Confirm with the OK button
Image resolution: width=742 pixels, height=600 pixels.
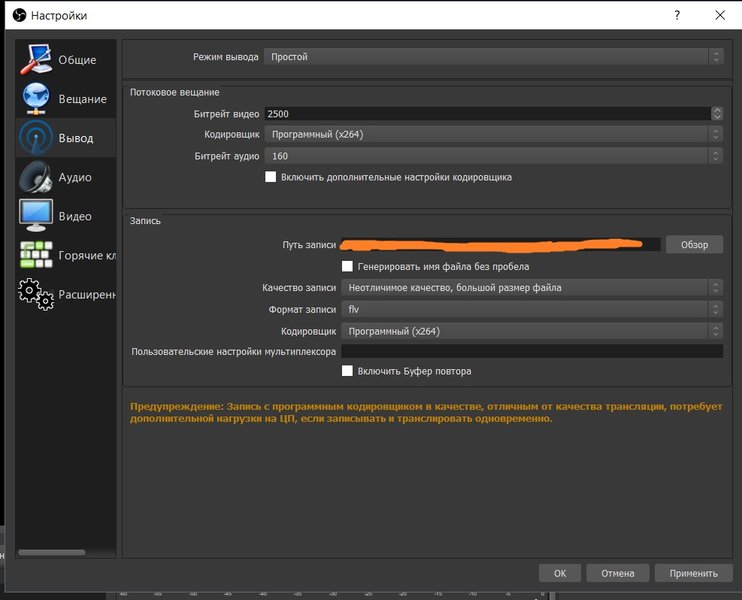[560, 573]
